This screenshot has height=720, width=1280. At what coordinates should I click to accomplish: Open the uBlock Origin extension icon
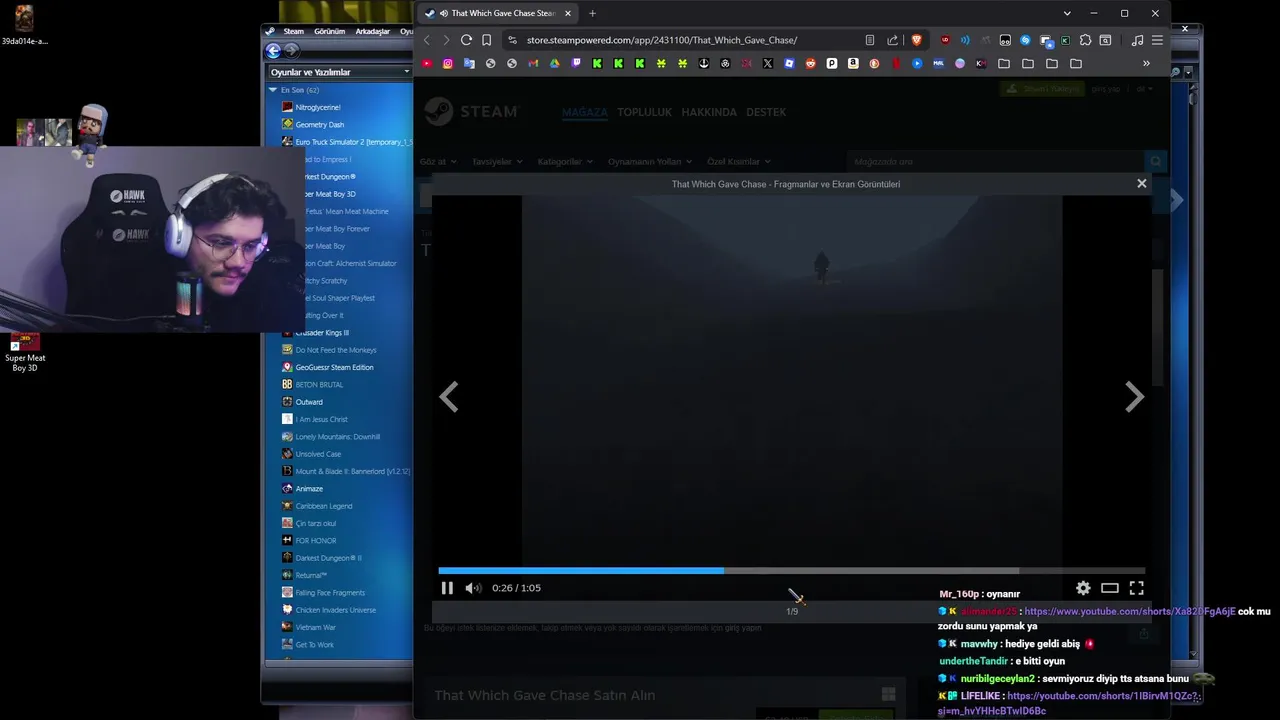coord(945,40)
